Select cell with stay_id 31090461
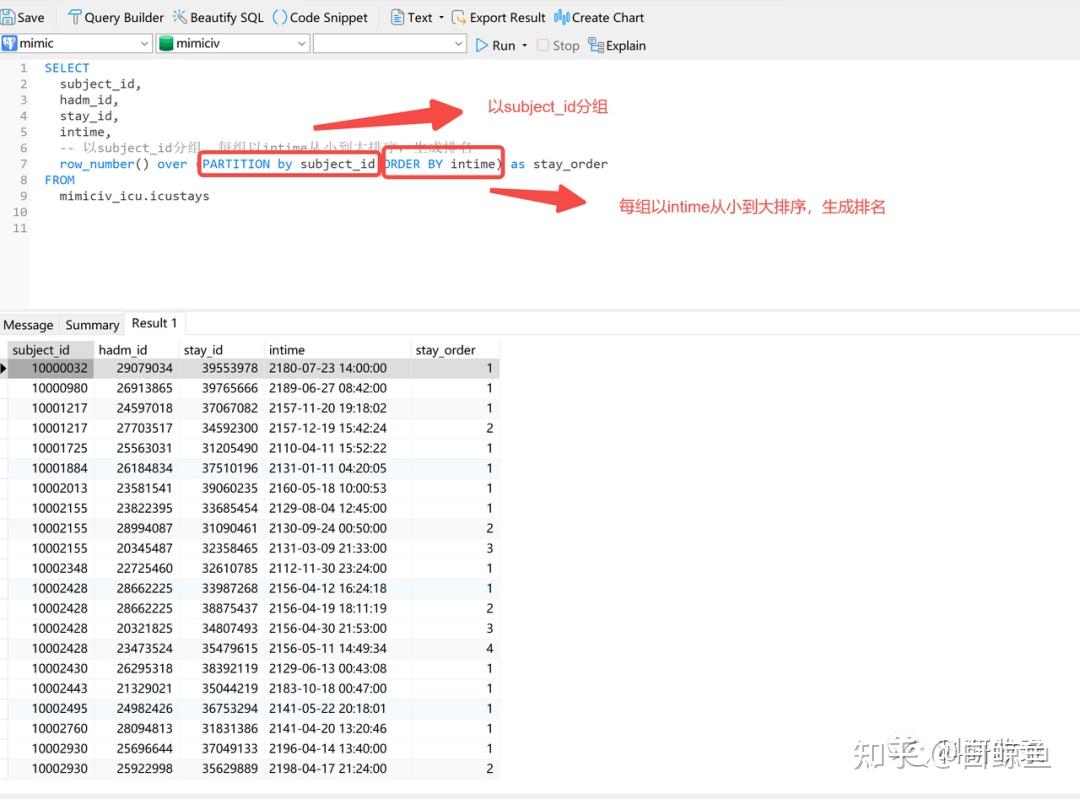This screenshot has height=799, width=1080. (221, 528)
